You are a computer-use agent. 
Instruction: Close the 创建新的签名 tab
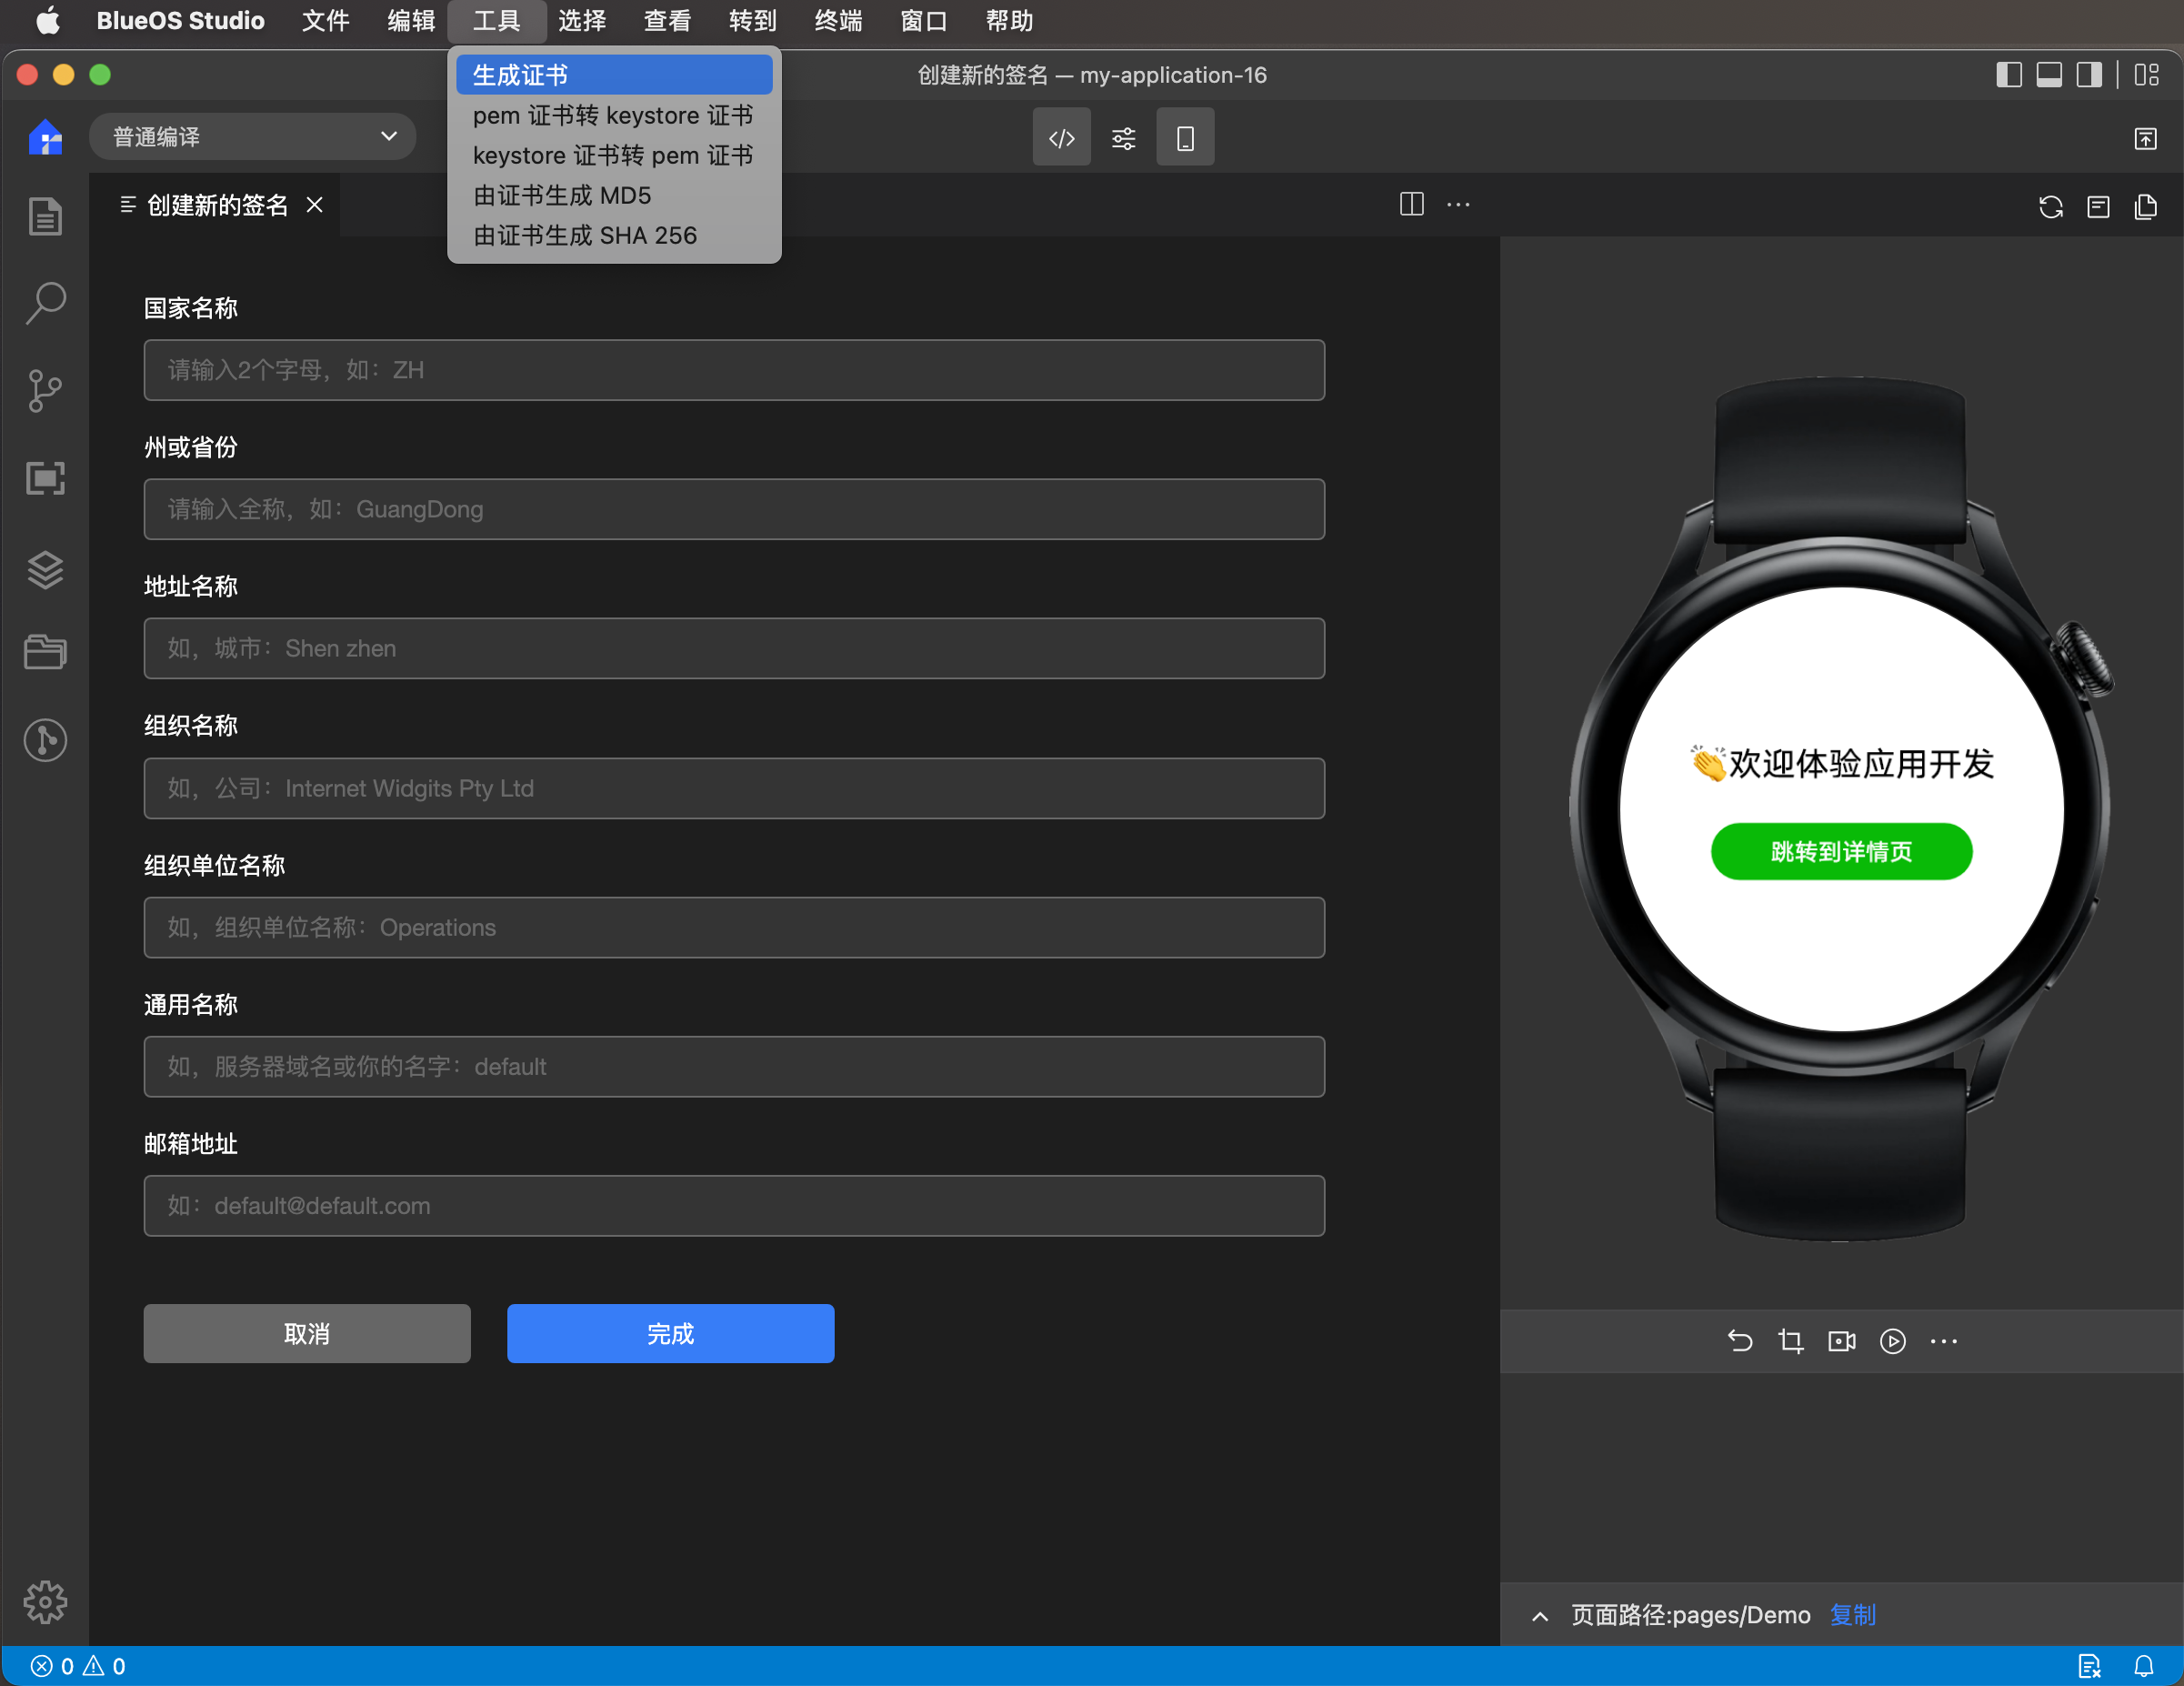(x=315, y=205)
